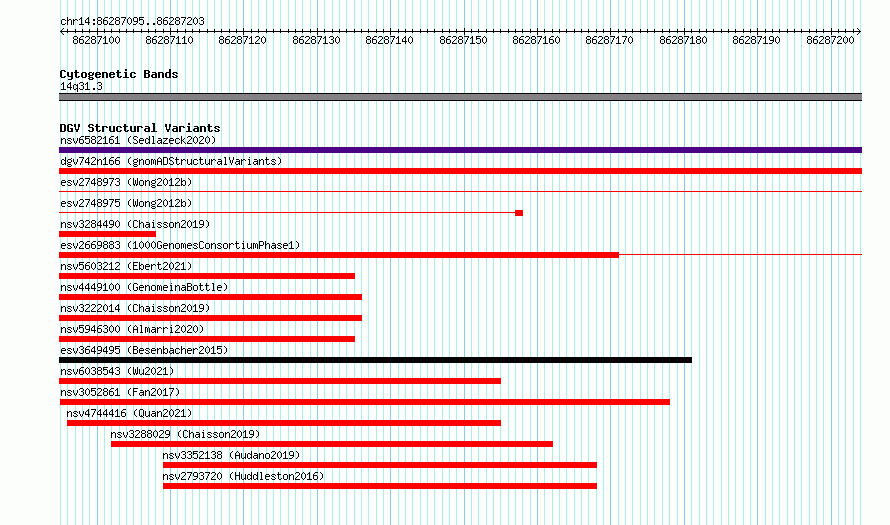The height and width of the screenshot is (525, 890).
Task: Click the nsv3052861 variant bar
Action: pos(365,402)
